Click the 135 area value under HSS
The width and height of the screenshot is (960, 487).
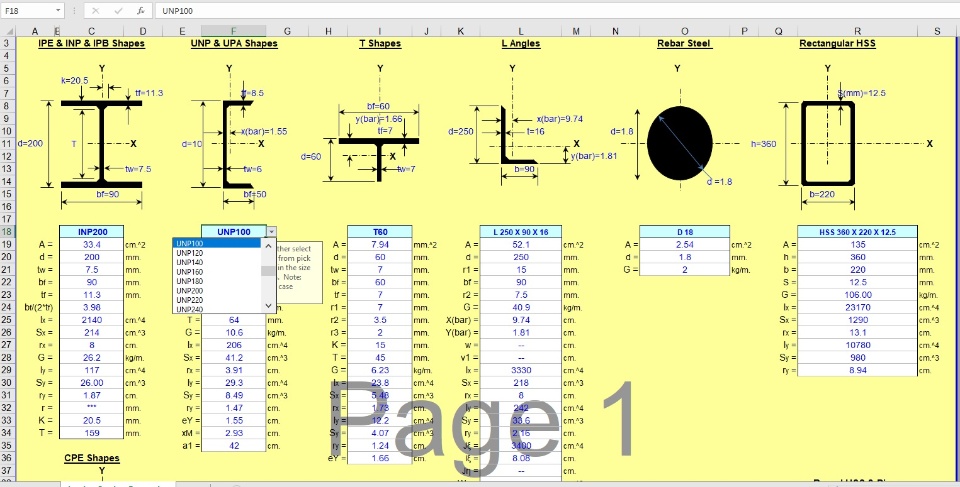(x=857, y=244)
